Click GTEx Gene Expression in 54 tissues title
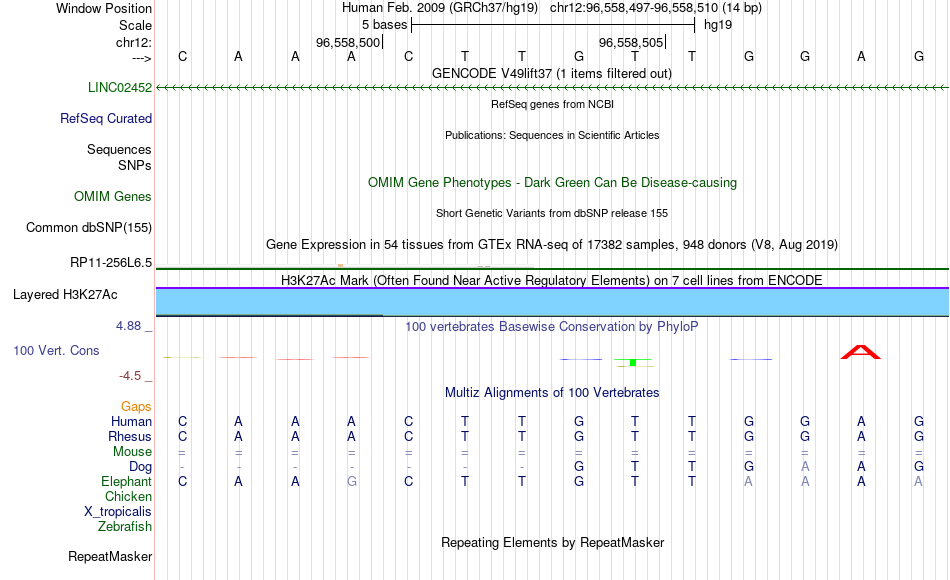 tap(552, 244)
